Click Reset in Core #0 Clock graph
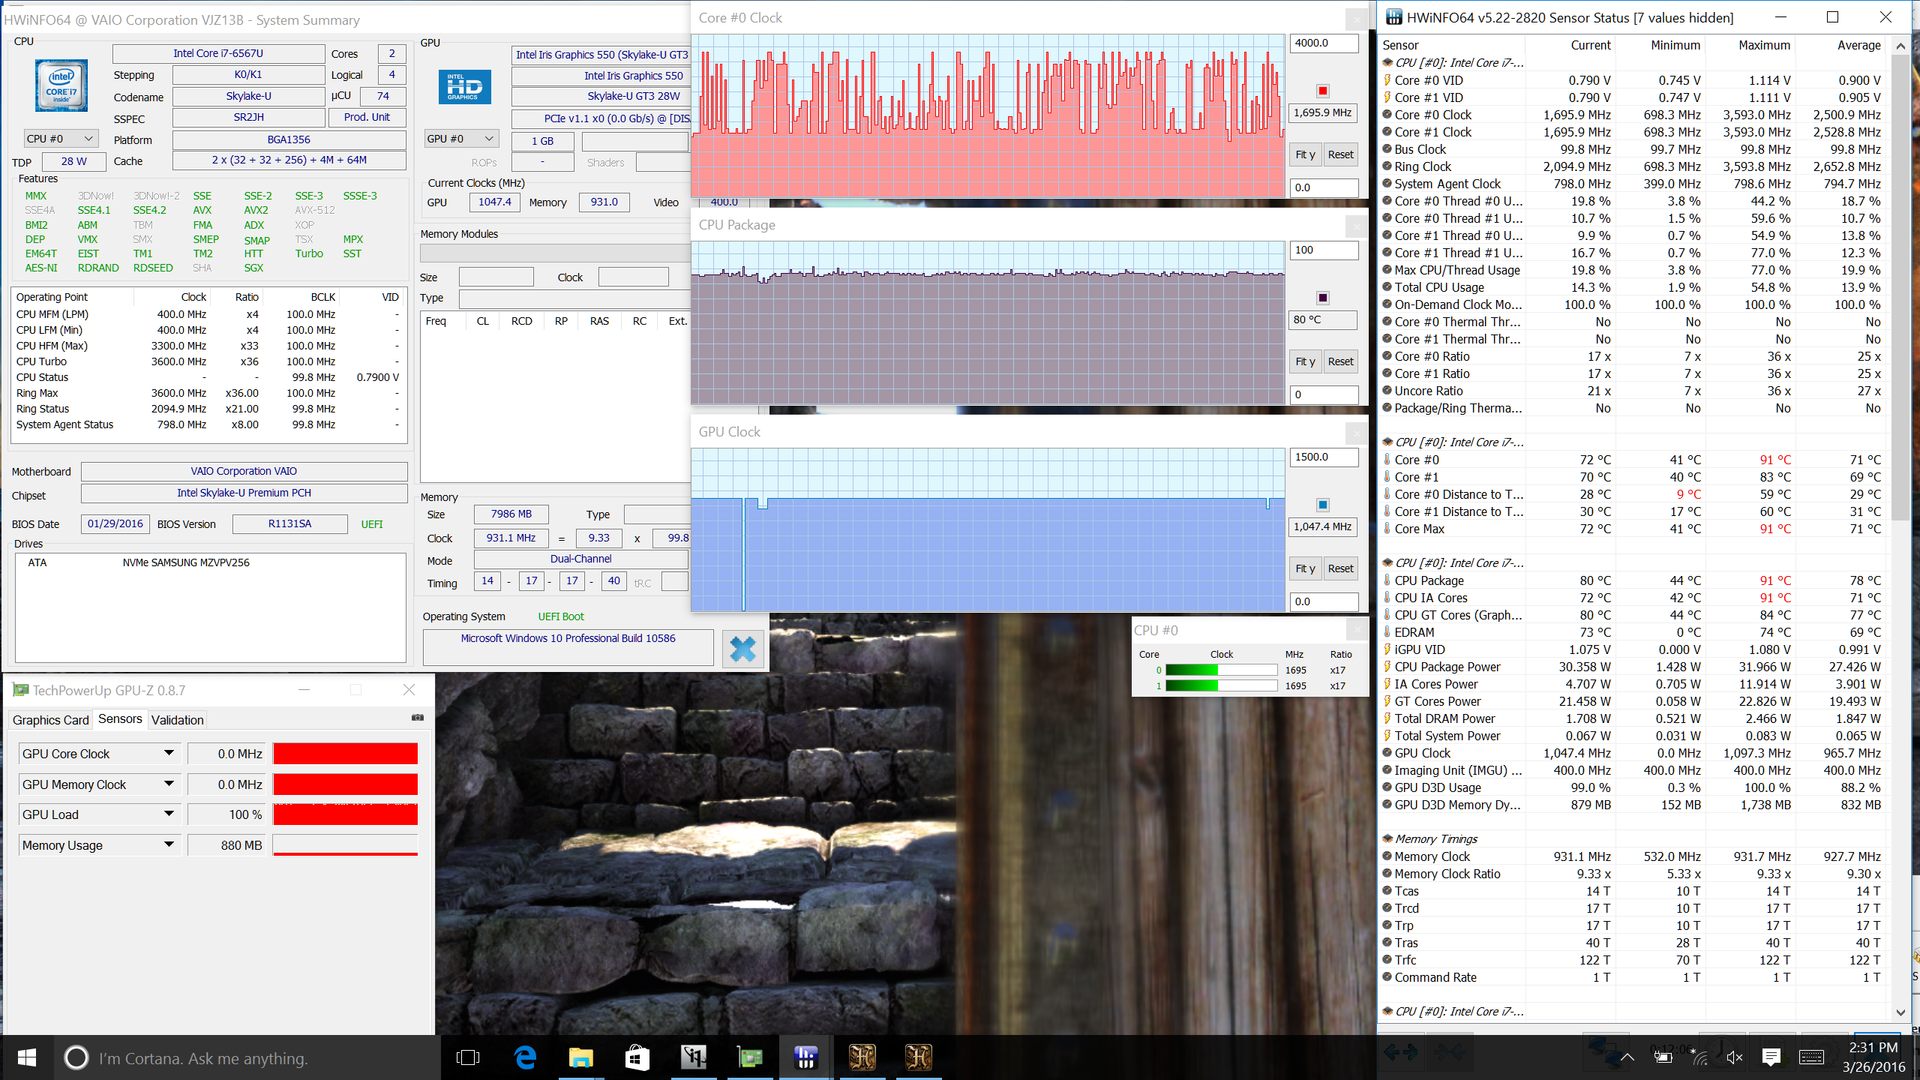 click(x=1340, y=155)
